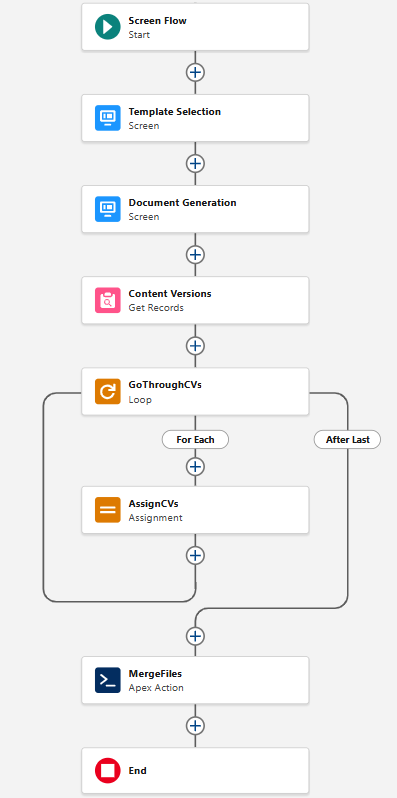Add element between MergeFiles and End
The height and width of the screenshot is (798, 397).
click(x=195, y=725)
